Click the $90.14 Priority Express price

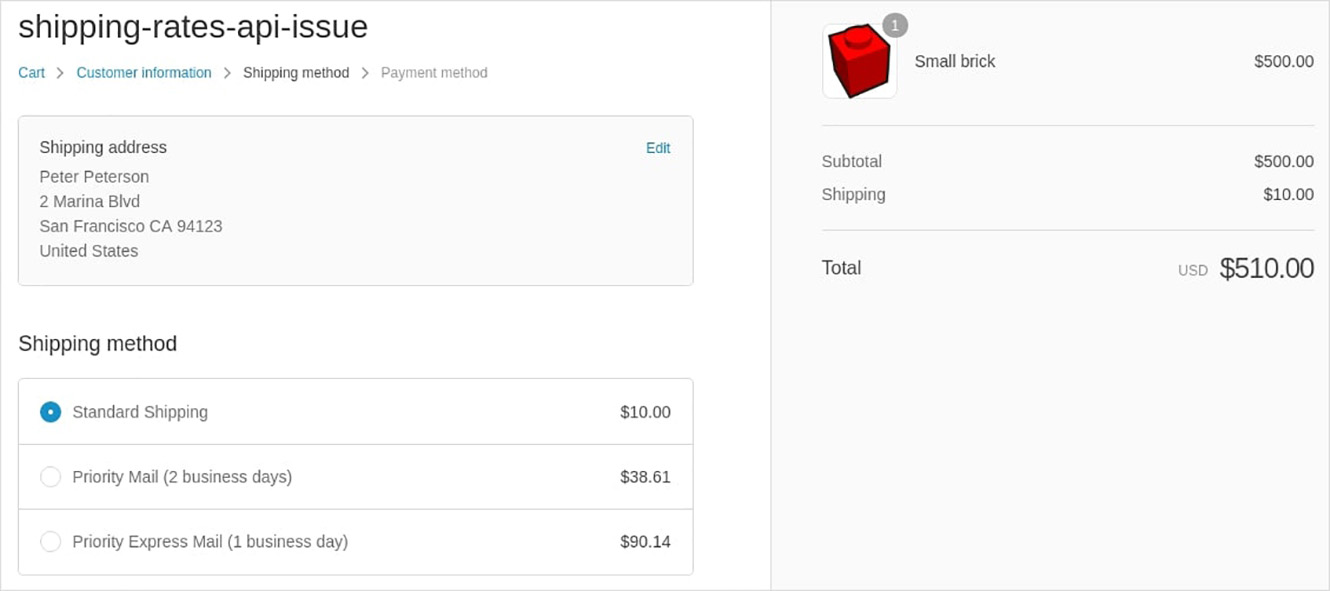point(645,542)
